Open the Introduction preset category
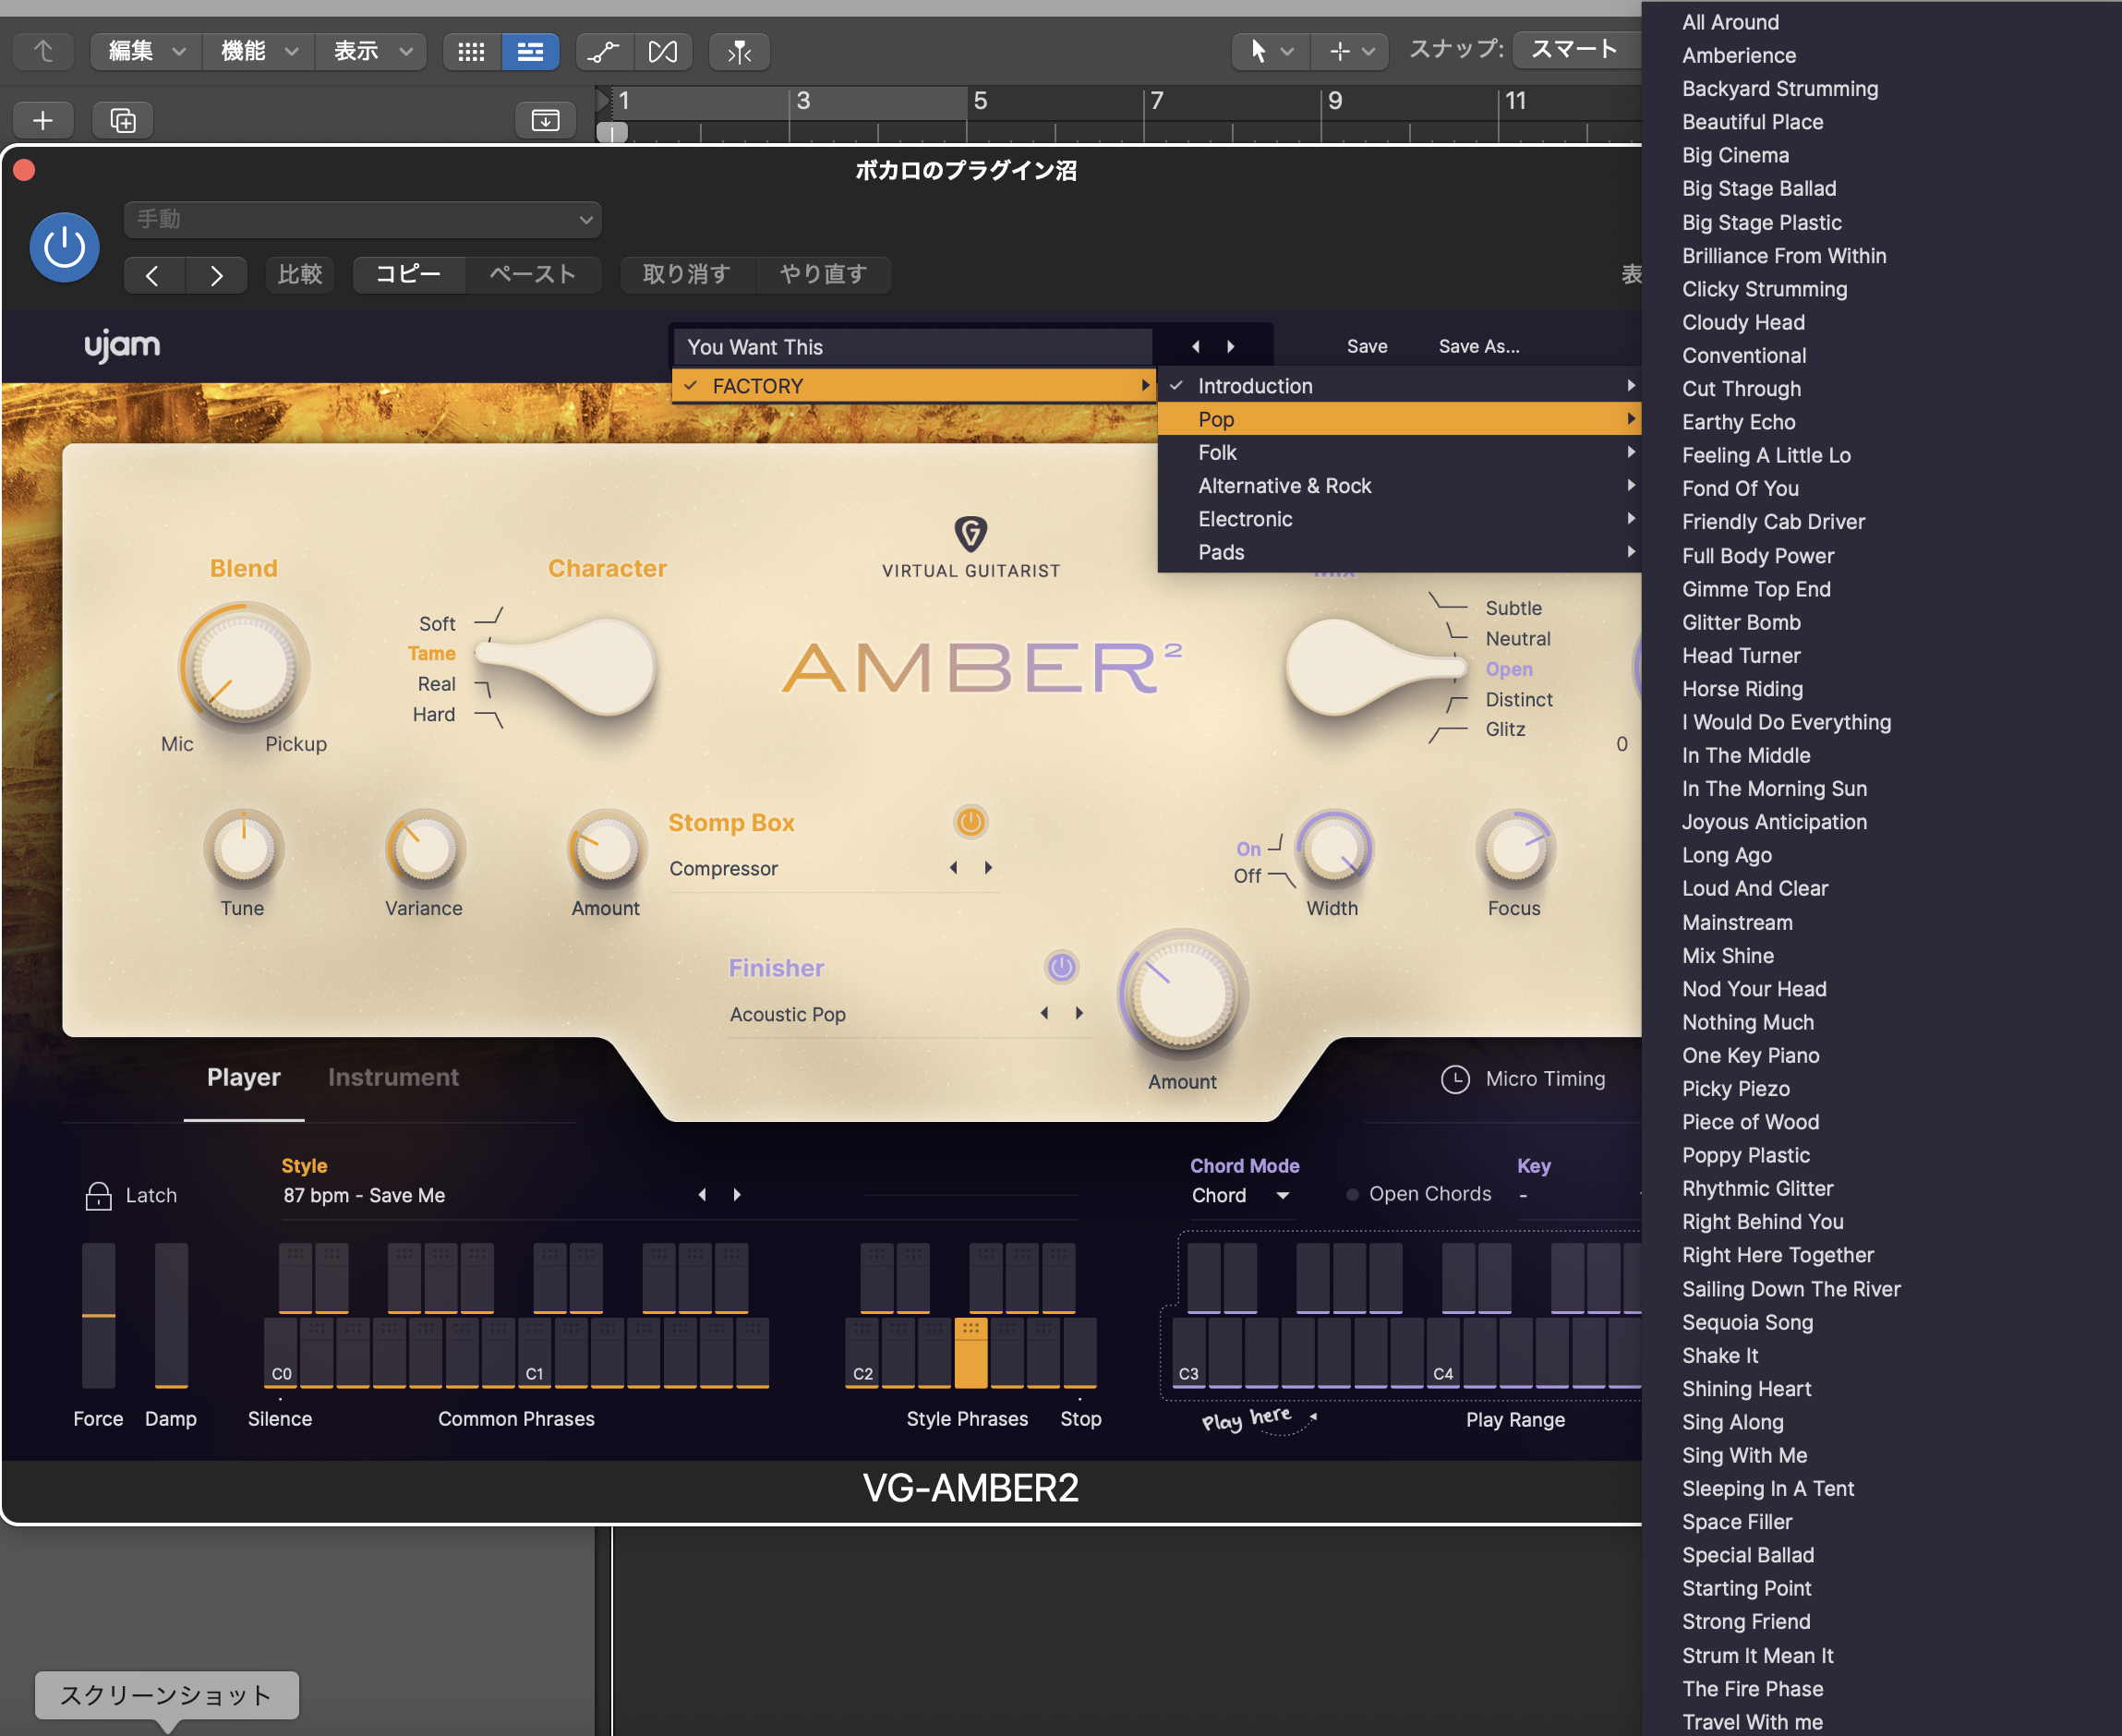Screen dimensions: 2122x1736 click(1400, 386)
